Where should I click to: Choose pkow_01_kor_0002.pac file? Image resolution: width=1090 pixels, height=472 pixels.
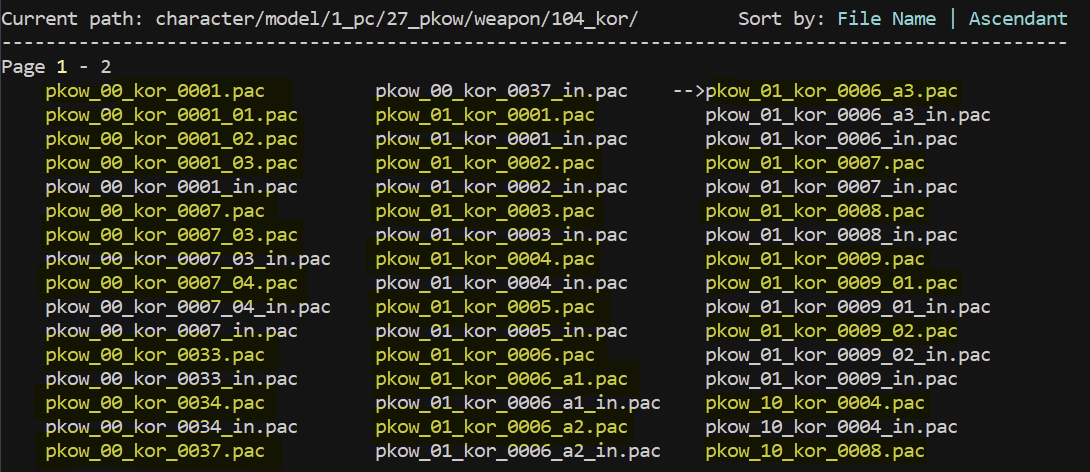485,163
